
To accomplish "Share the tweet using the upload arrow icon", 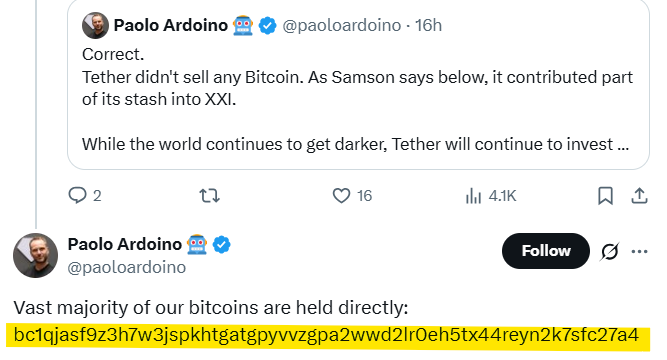I will tap(639, 196).
